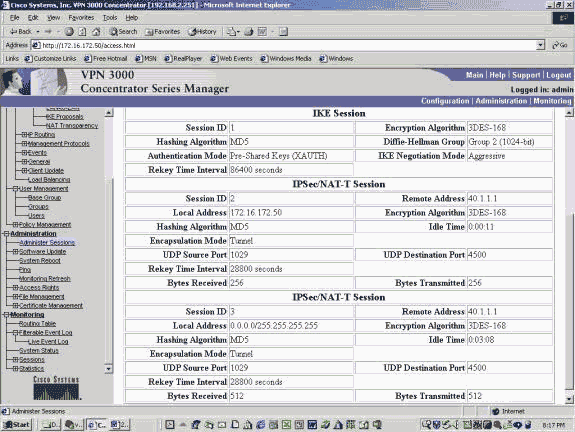Collapse the Administration tree node
Viewport: 575px width, 432px height.
(6, 234)
